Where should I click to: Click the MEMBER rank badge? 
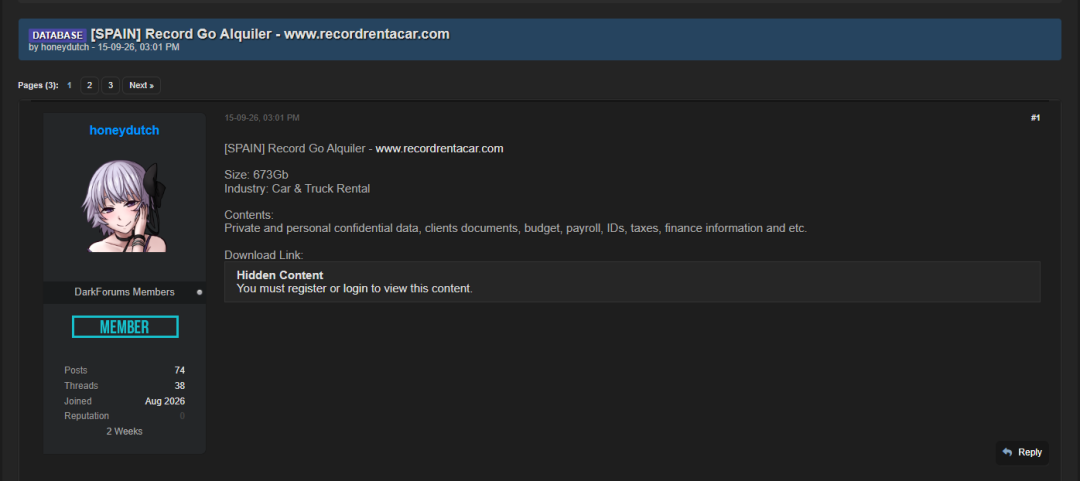tap(125, 327)
